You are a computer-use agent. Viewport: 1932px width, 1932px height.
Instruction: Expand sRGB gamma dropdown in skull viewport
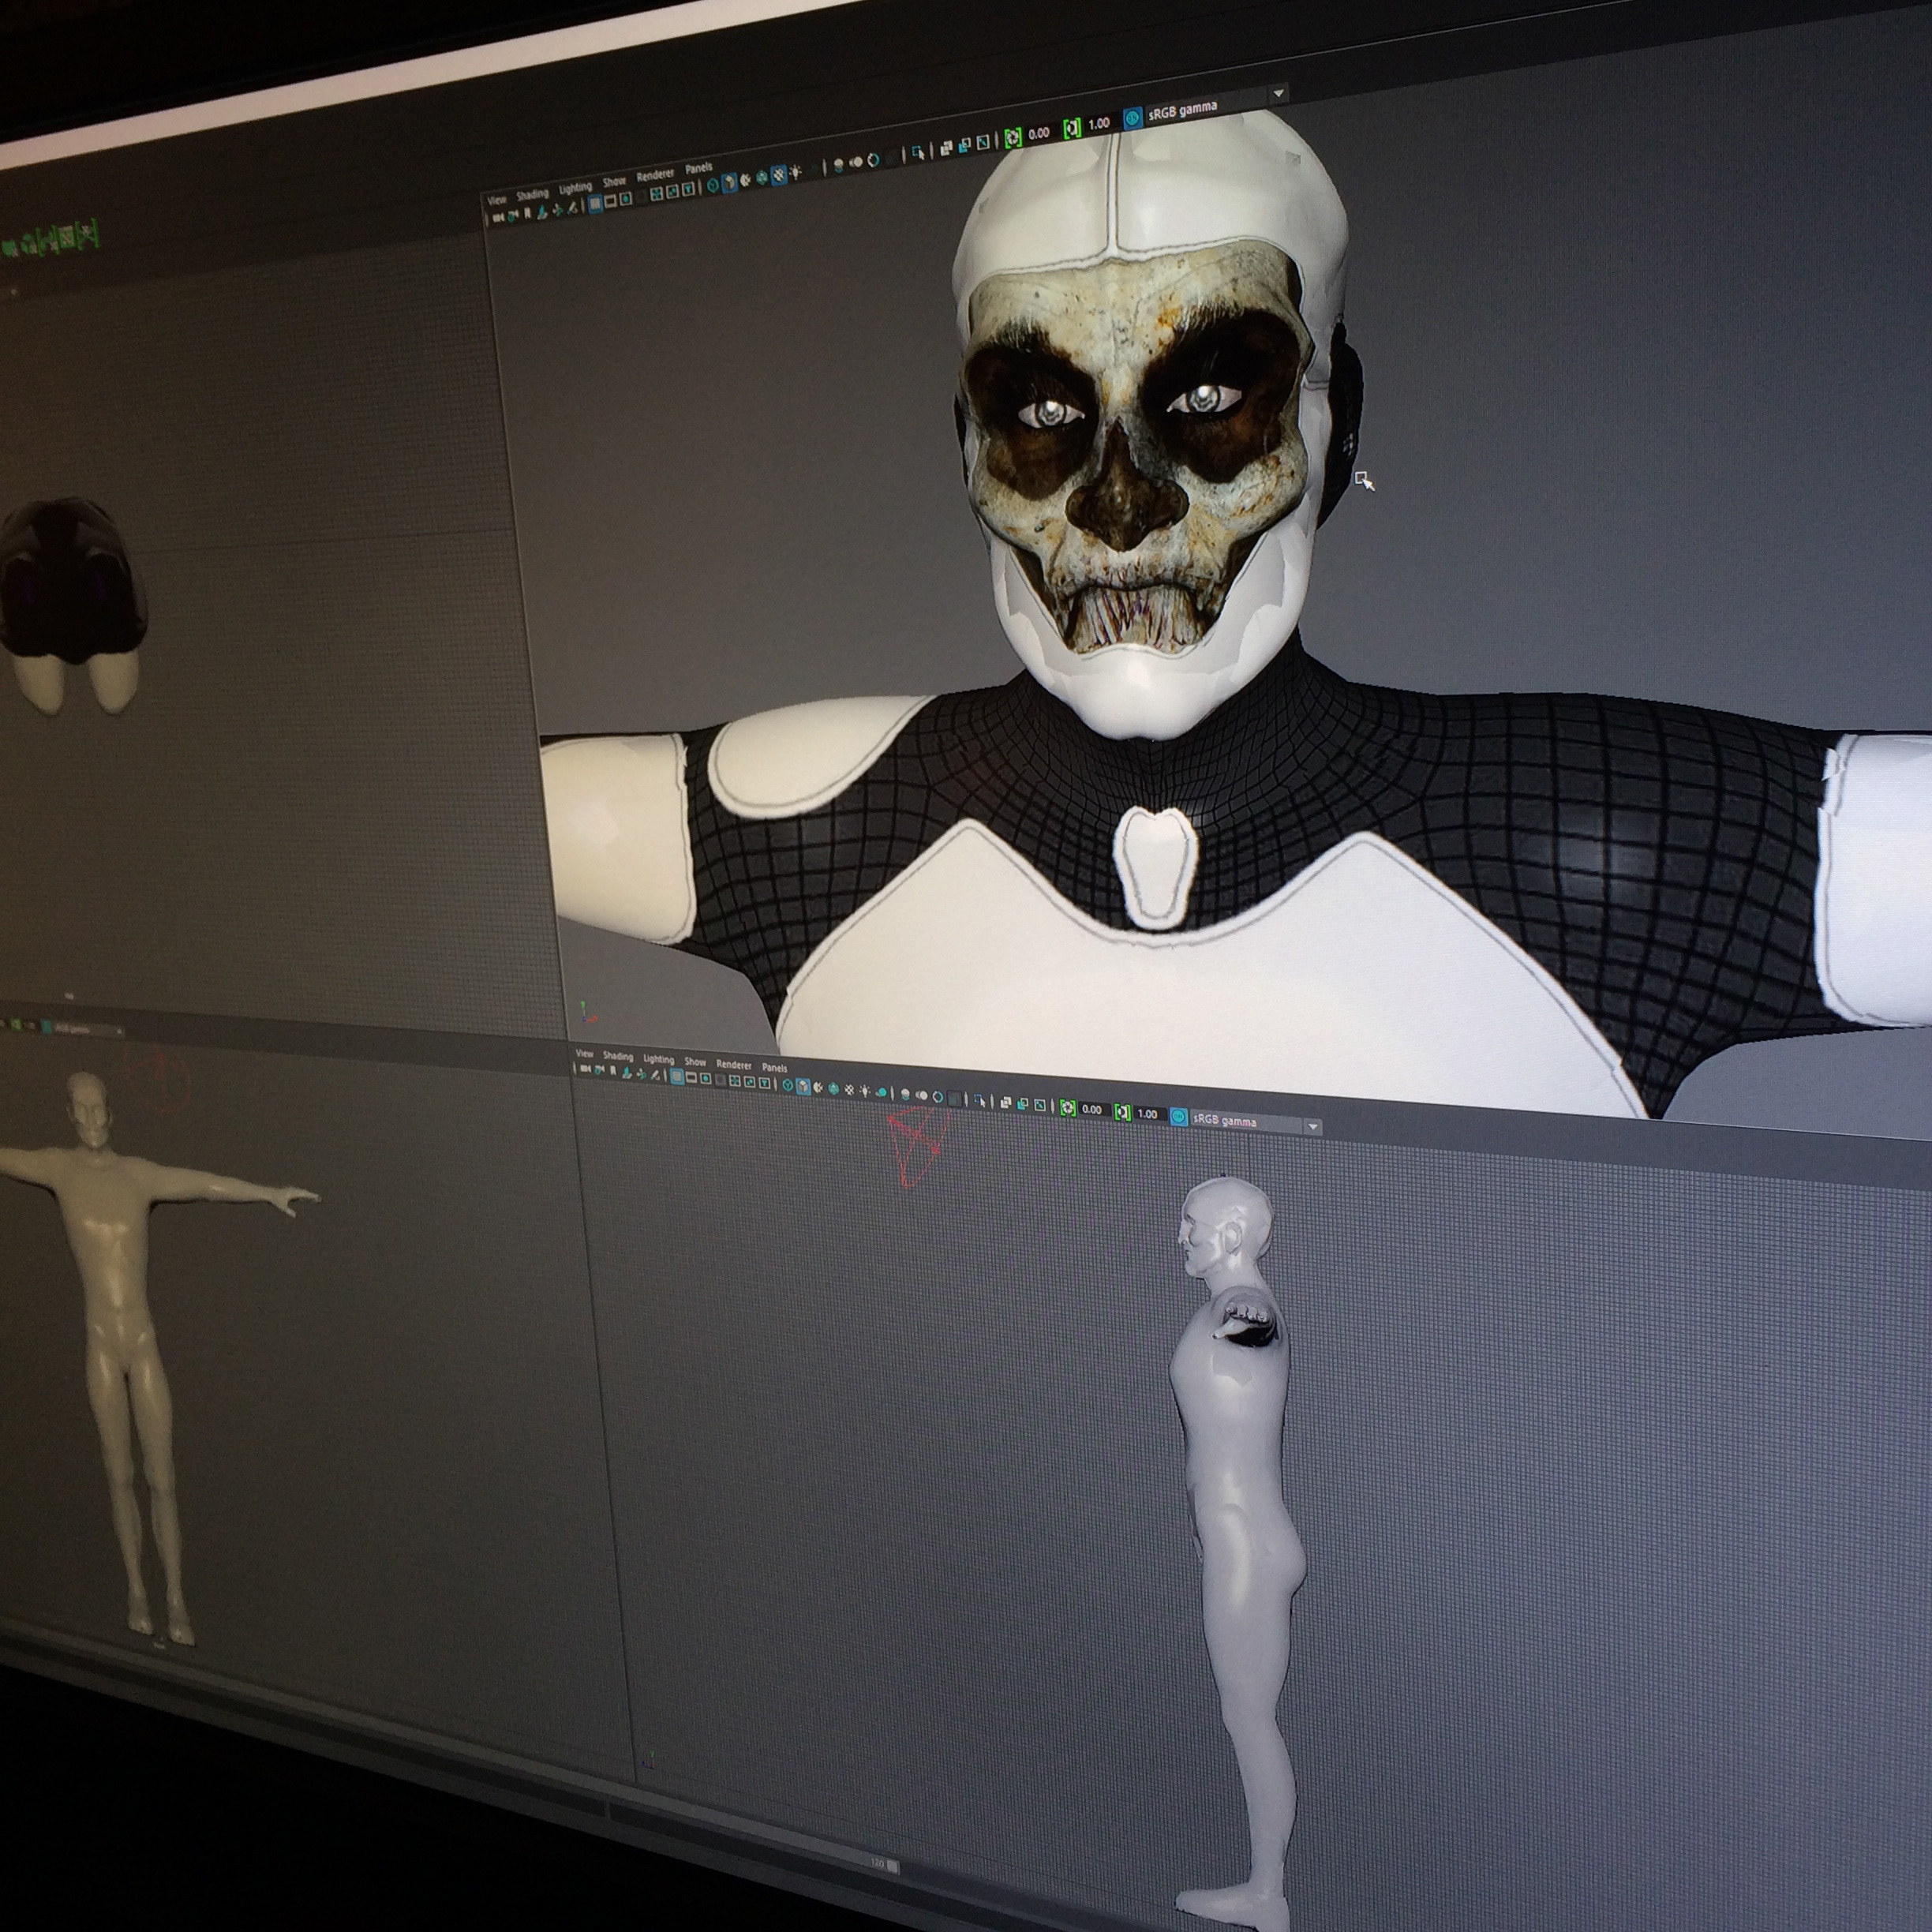(x=1279, y=94)
